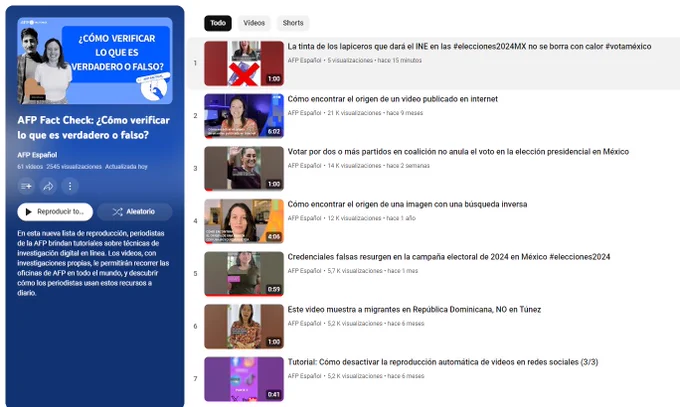Open thumbnail of the INE lapiceros tinta video

tap(244, 63)
